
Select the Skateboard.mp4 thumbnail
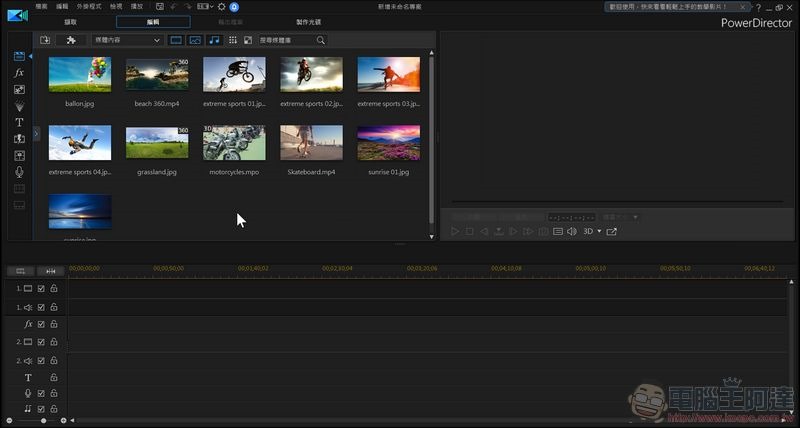(x=311, y=142)
